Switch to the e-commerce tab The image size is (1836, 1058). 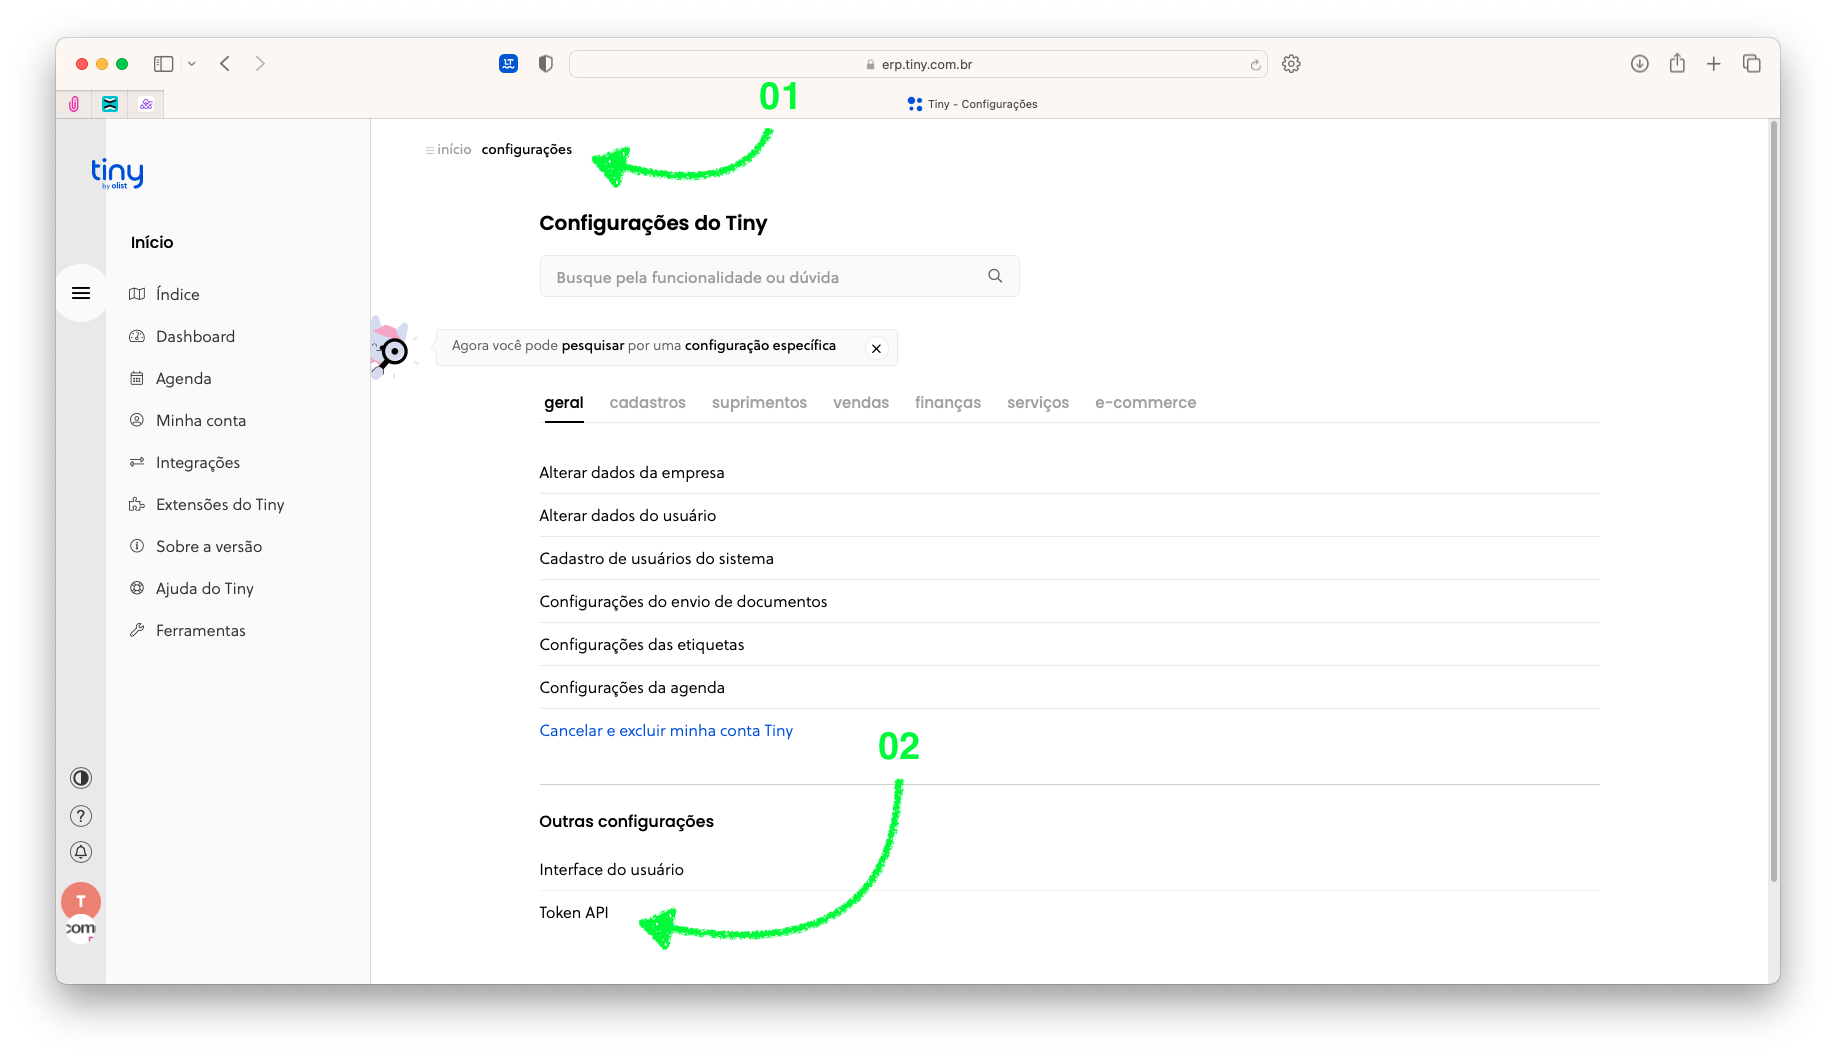[x=1146, y=403]
